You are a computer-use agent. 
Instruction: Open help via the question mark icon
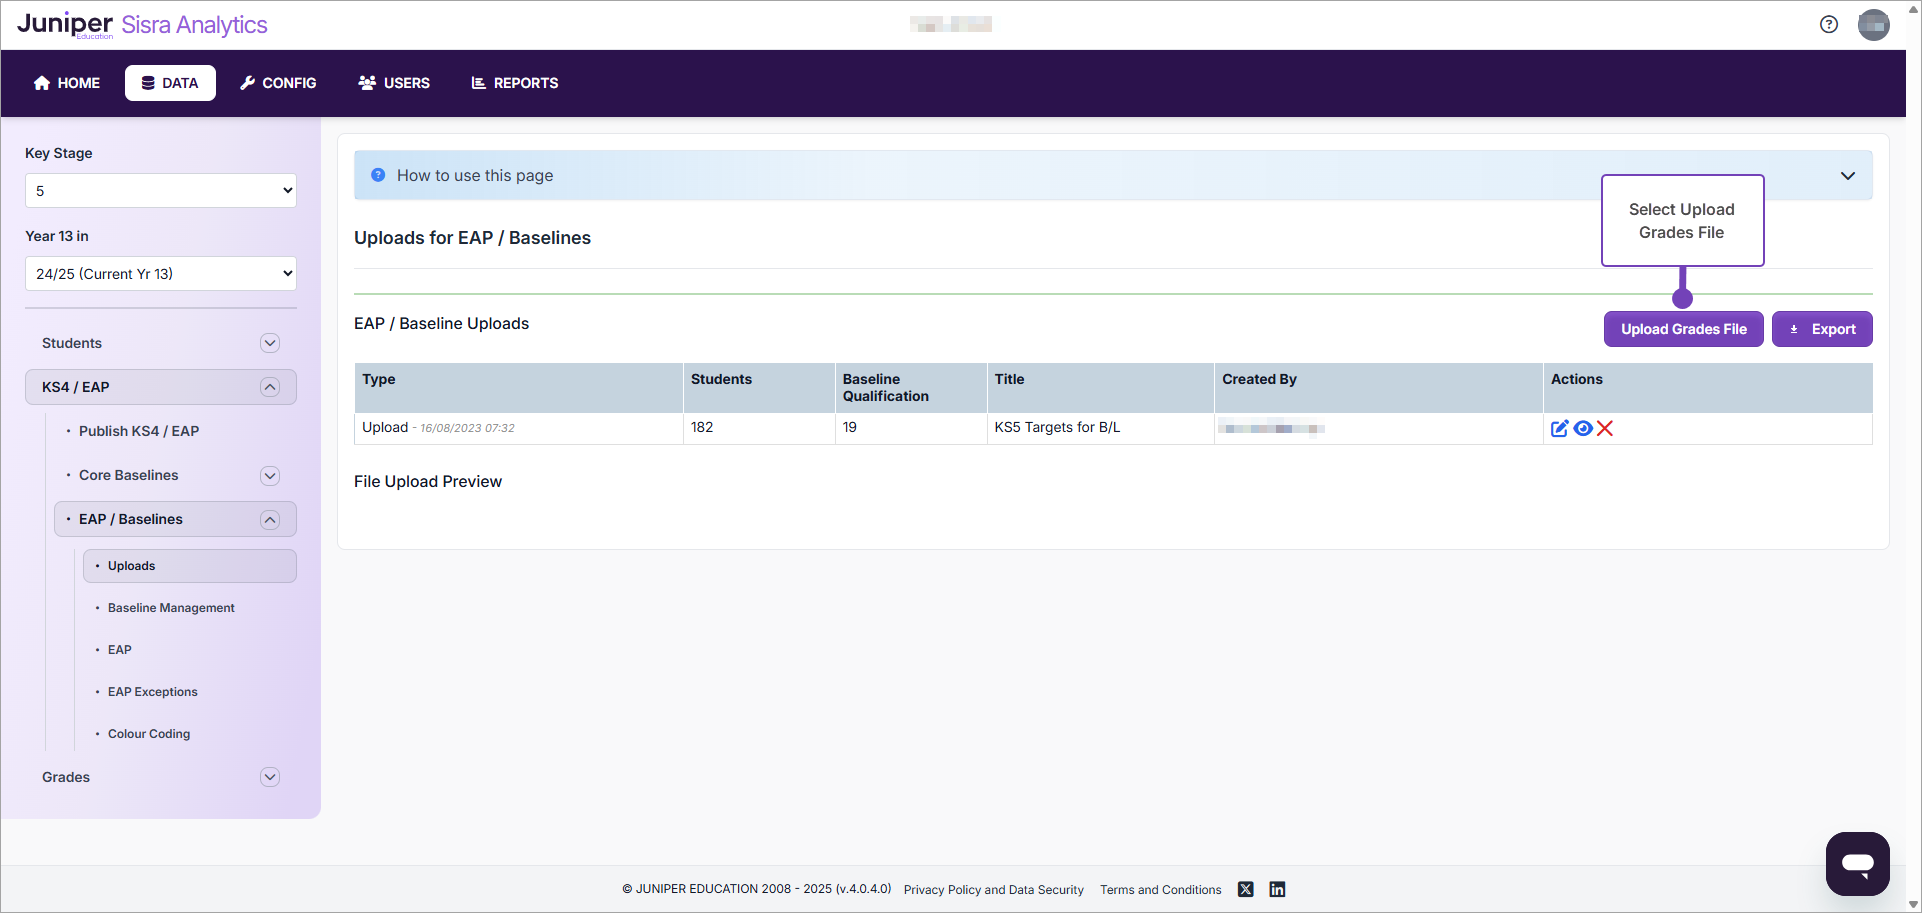click(x=1829, y=23)
